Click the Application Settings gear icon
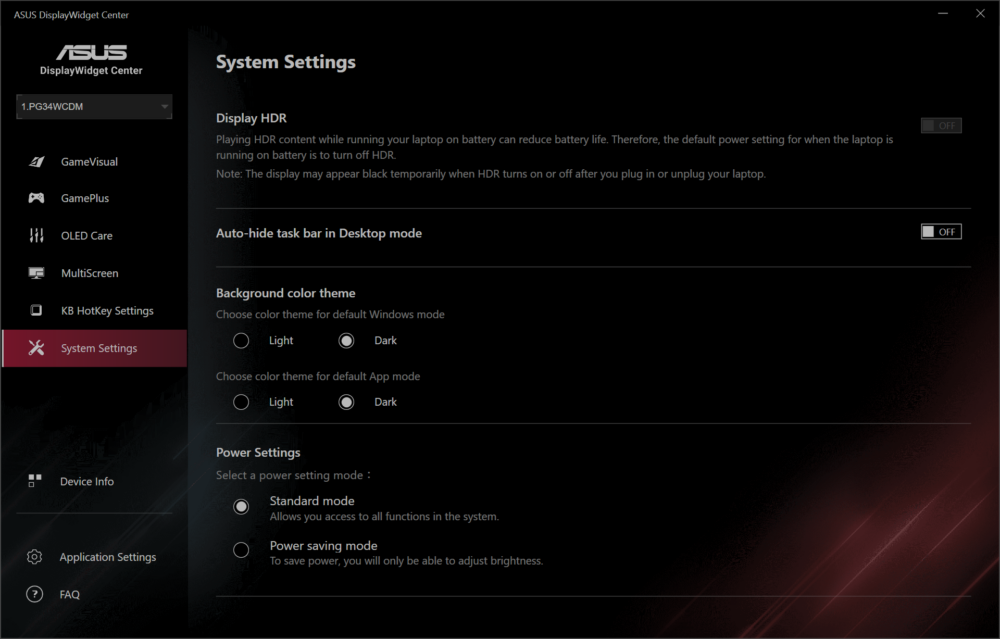The image size is (1000, 639). point(35,557)
